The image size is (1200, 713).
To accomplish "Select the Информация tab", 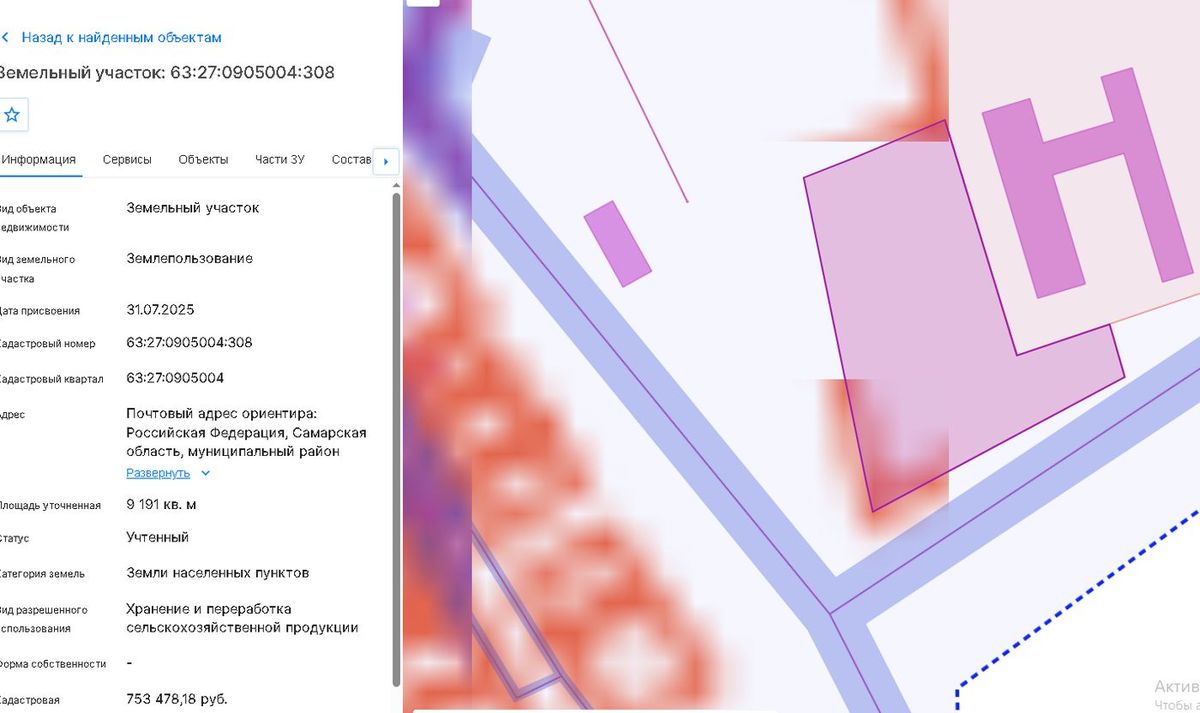I will 38,160.
